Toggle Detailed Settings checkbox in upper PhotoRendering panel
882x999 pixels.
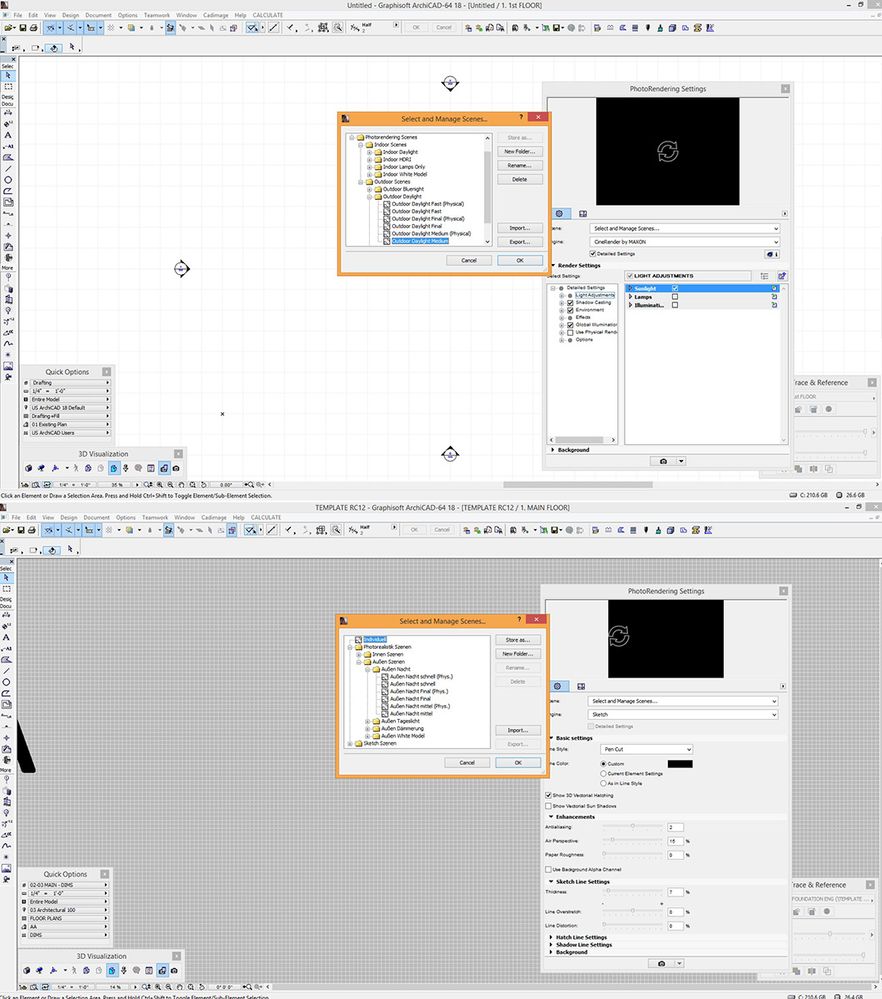point(593,254)
